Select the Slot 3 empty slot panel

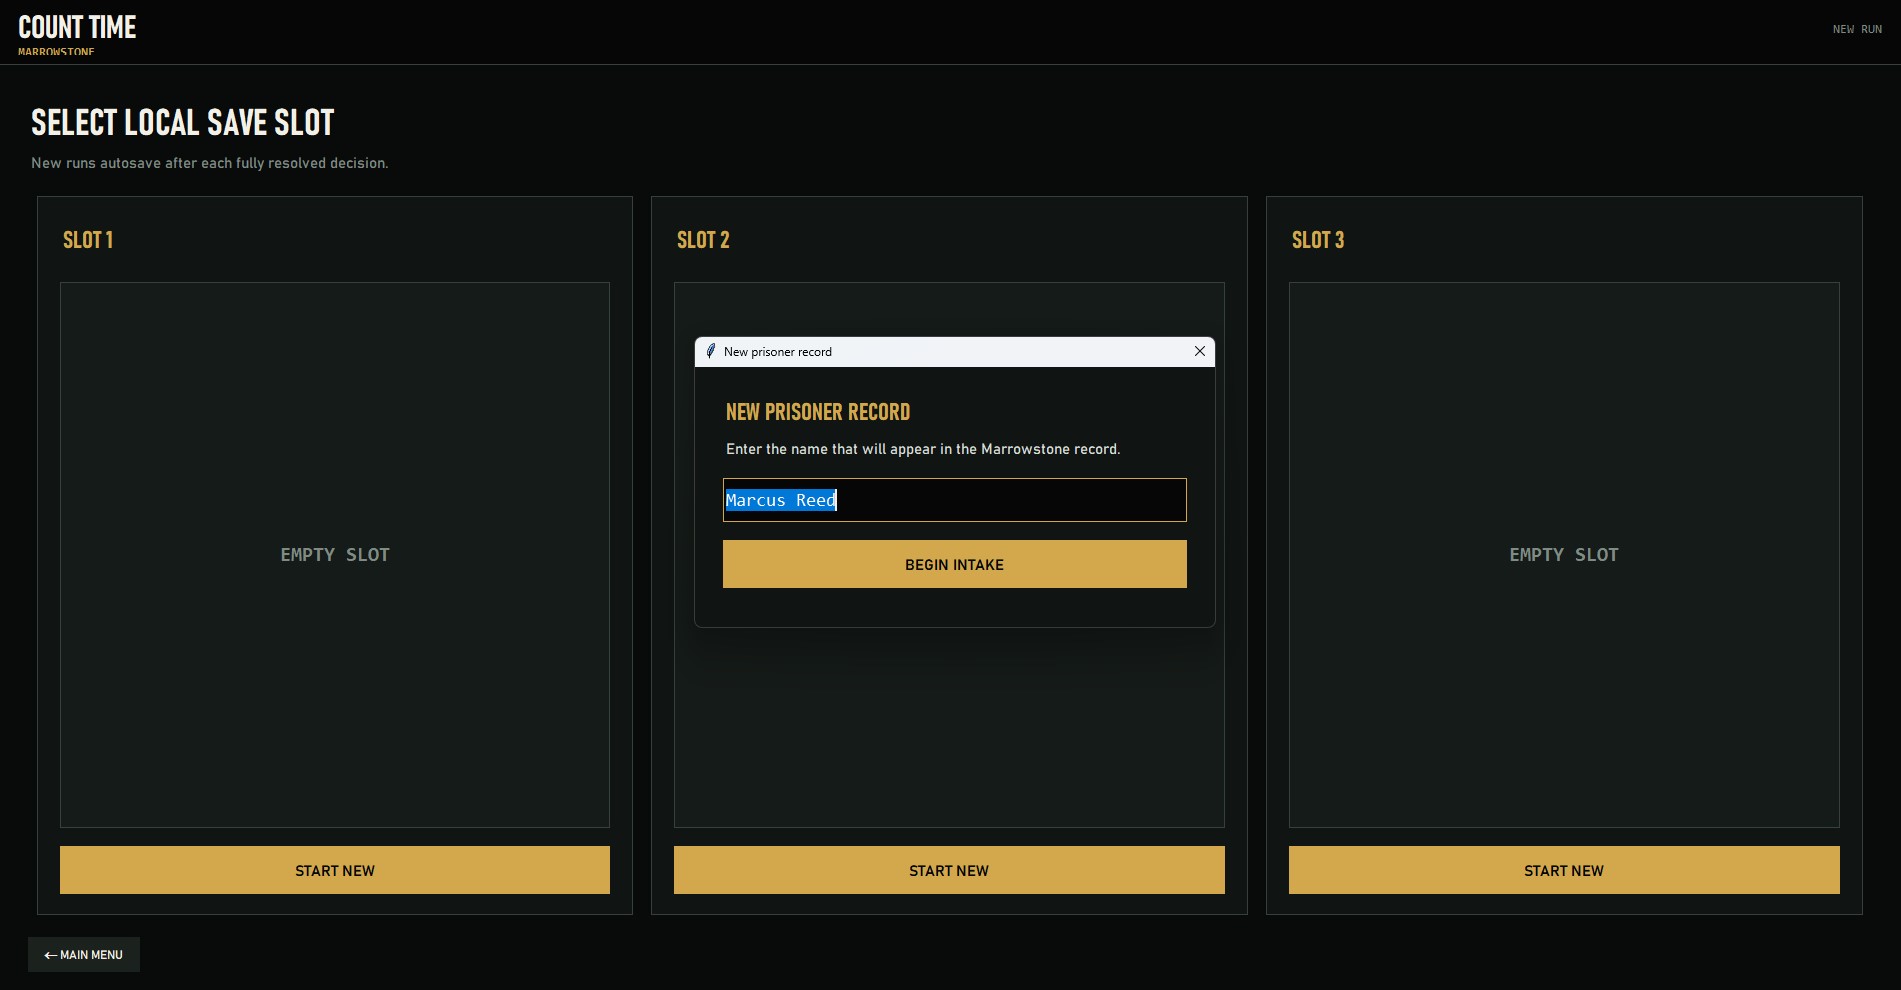(1564, 555)
